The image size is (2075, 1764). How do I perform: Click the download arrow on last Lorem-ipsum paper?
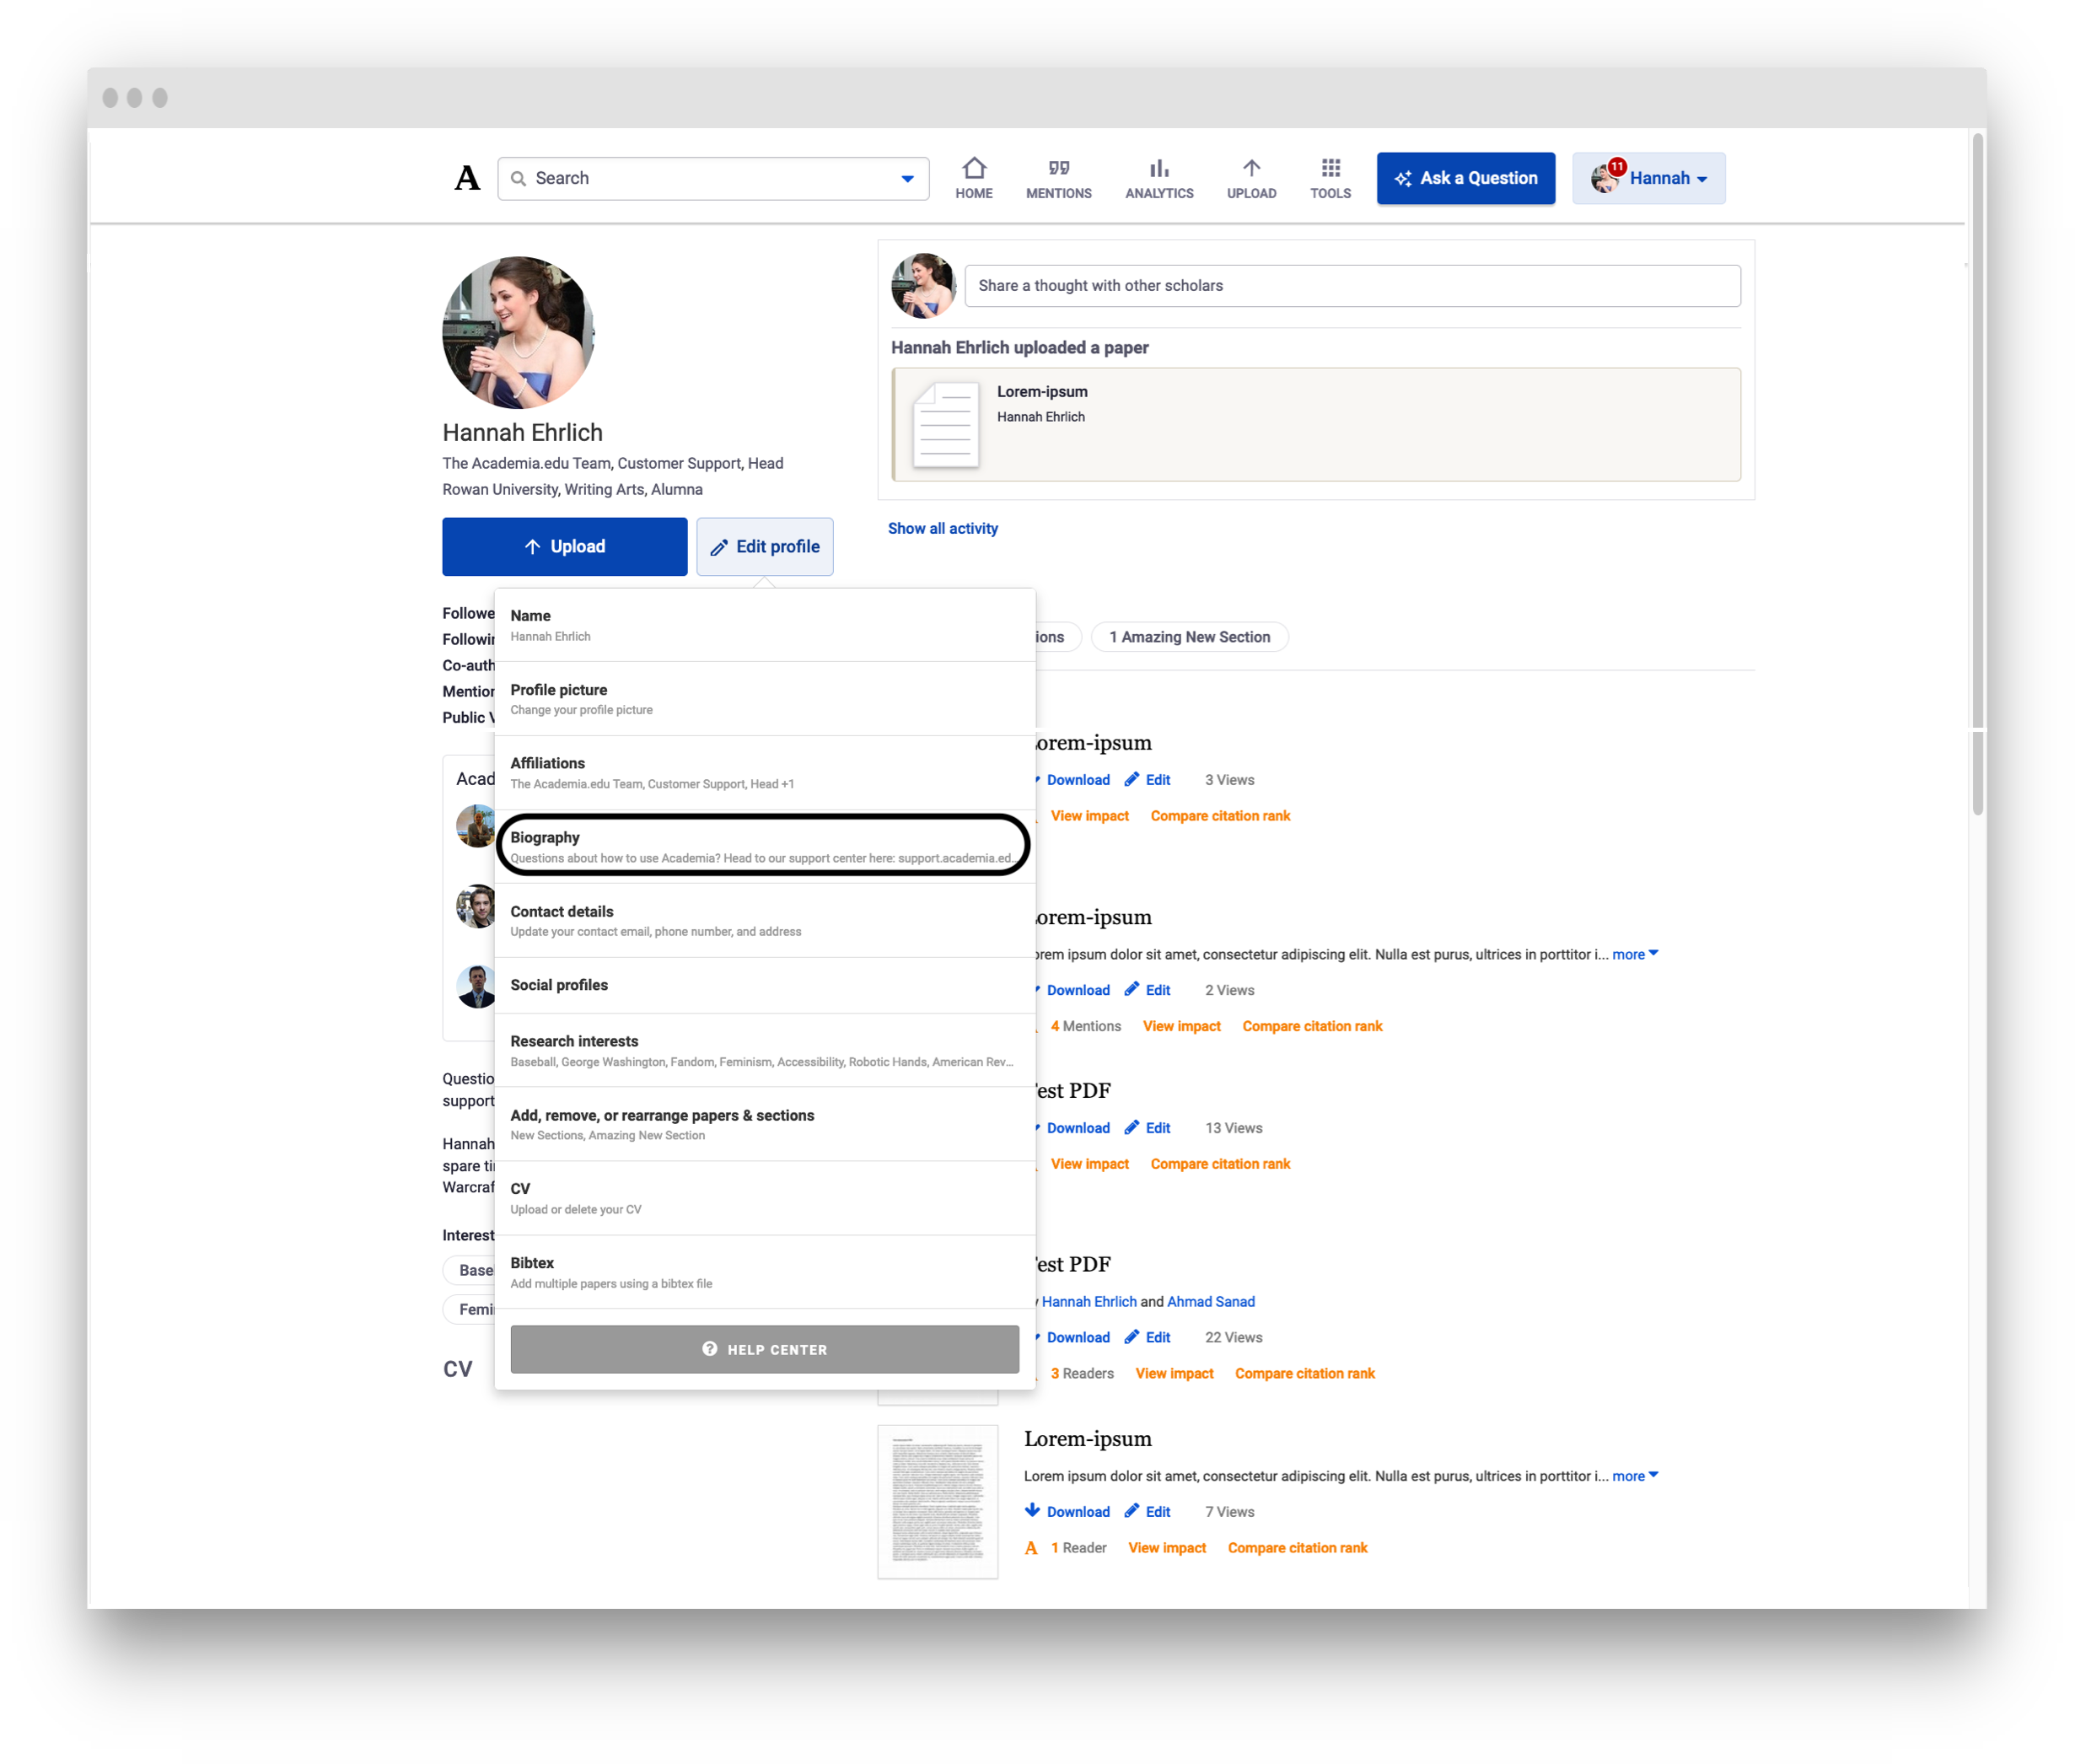pos(1032,1511)
